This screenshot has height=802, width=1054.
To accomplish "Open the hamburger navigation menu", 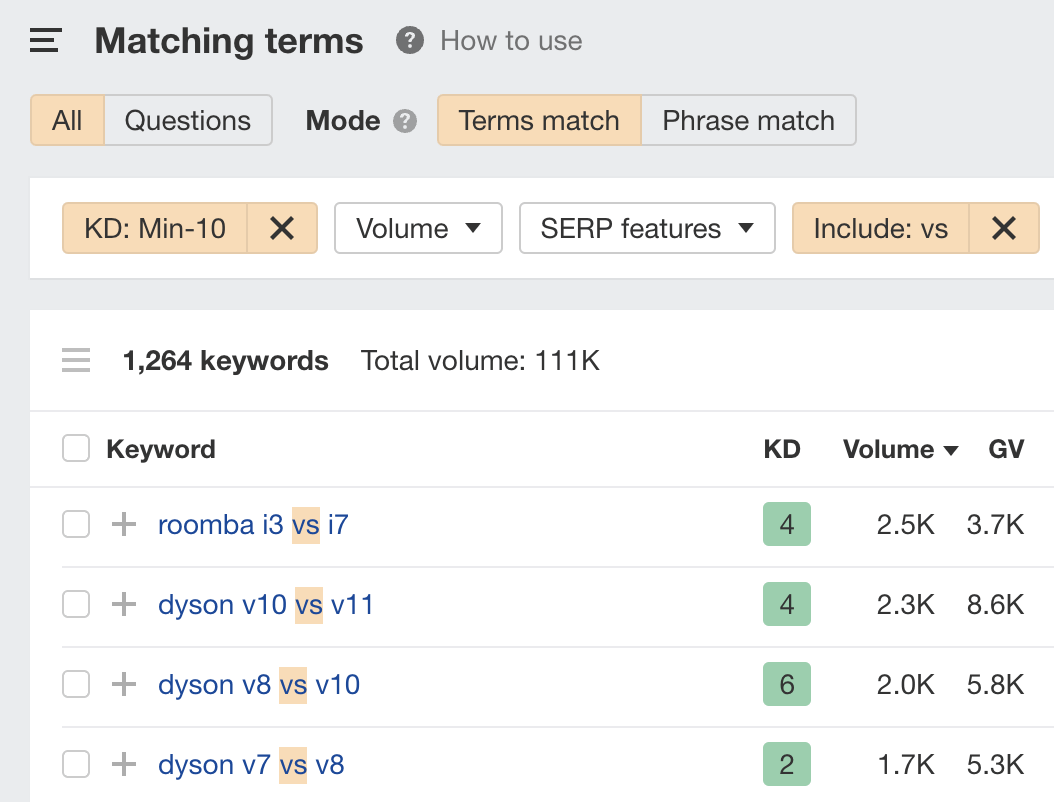I will pos(44,40).
